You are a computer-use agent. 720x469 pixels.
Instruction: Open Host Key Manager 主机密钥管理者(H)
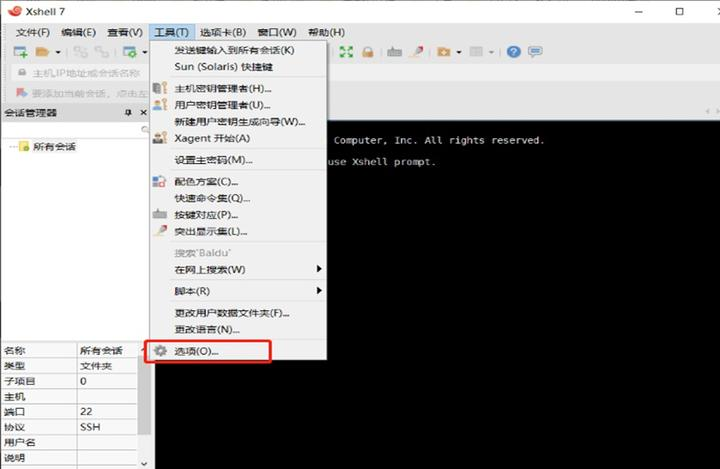(x=238, y=88)
